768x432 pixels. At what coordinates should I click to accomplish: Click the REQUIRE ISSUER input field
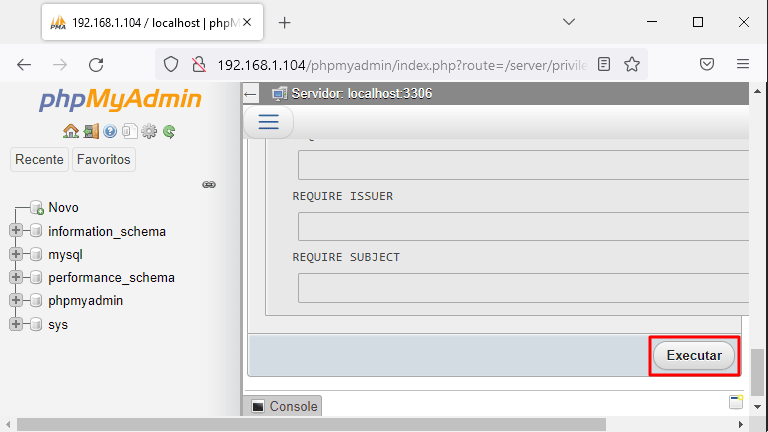523,226
